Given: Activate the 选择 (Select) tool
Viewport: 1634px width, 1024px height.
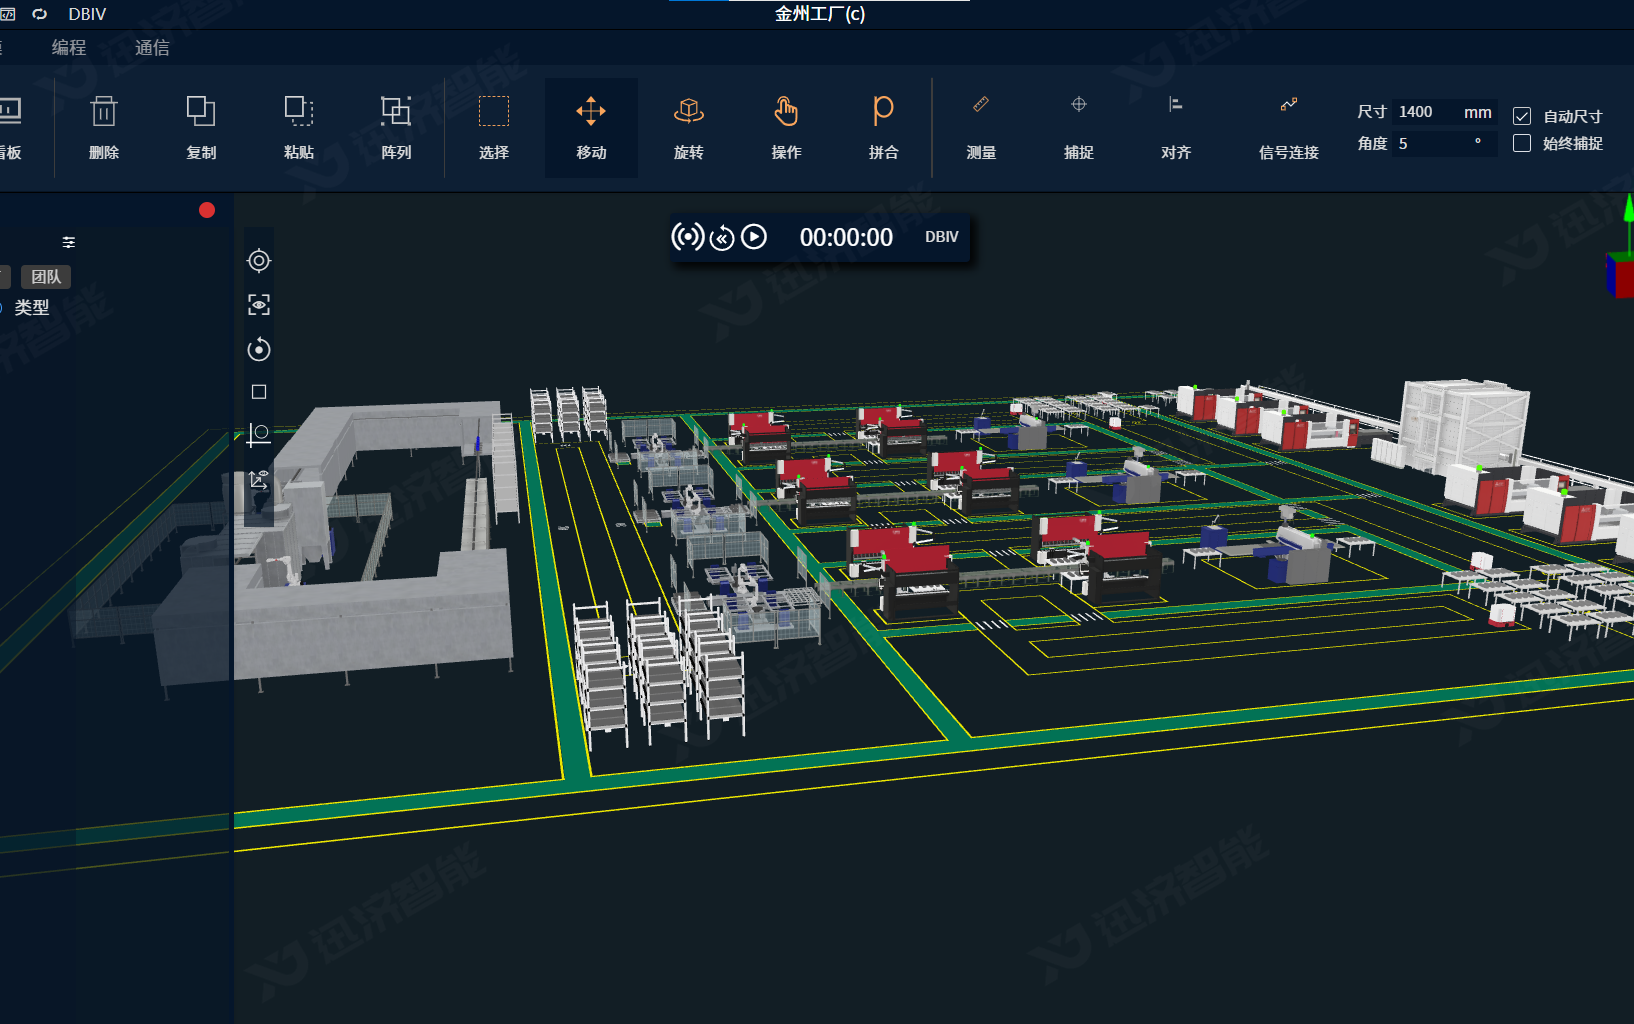Looking at the screenshot, I should click(494, 128).
